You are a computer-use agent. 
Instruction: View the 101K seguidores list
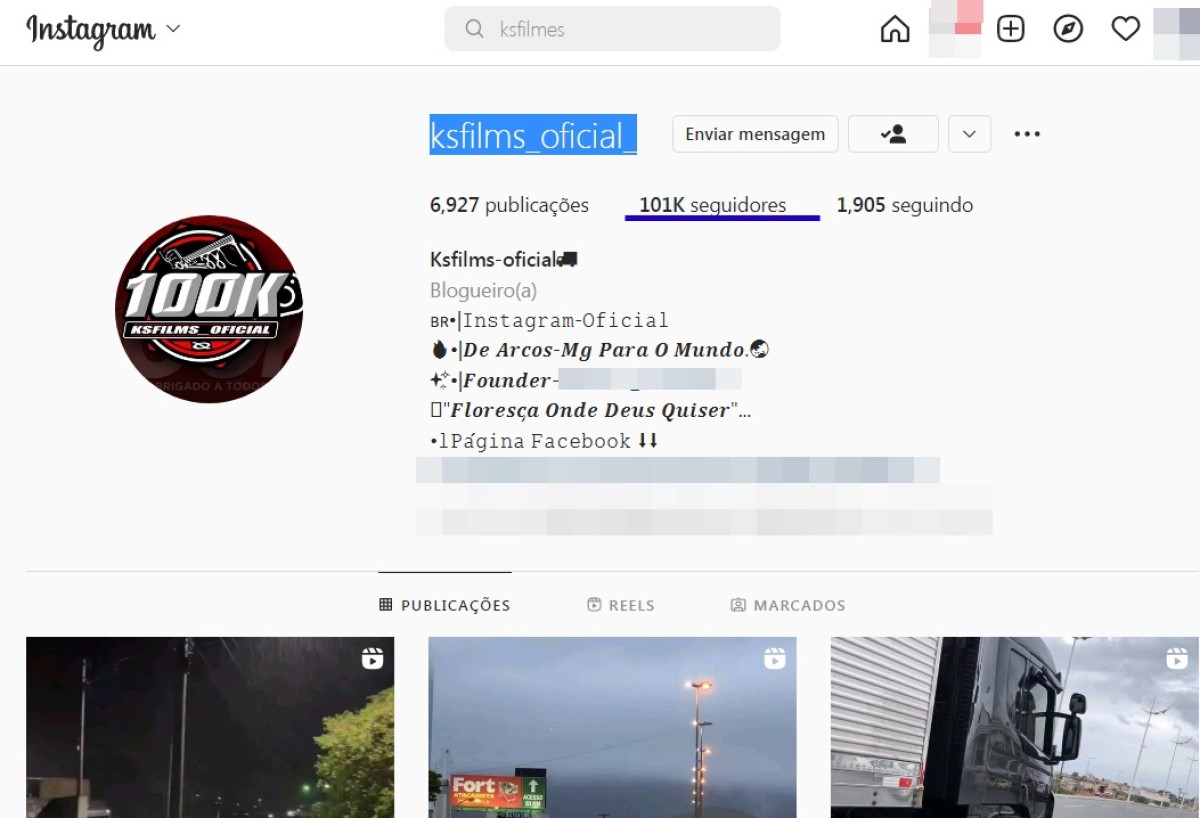coord(712,205)
